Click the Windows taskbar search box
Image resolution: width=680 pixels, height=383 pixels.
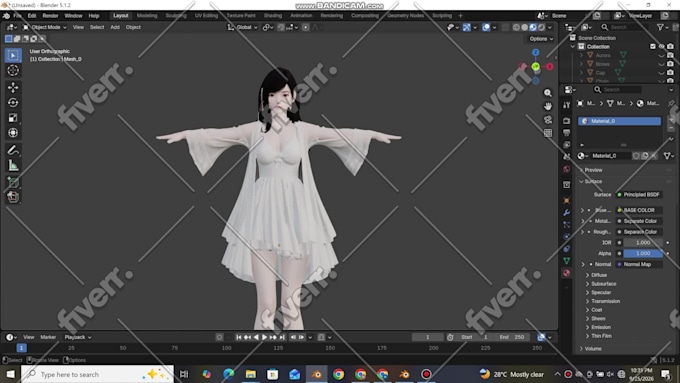tap(97, 374)
